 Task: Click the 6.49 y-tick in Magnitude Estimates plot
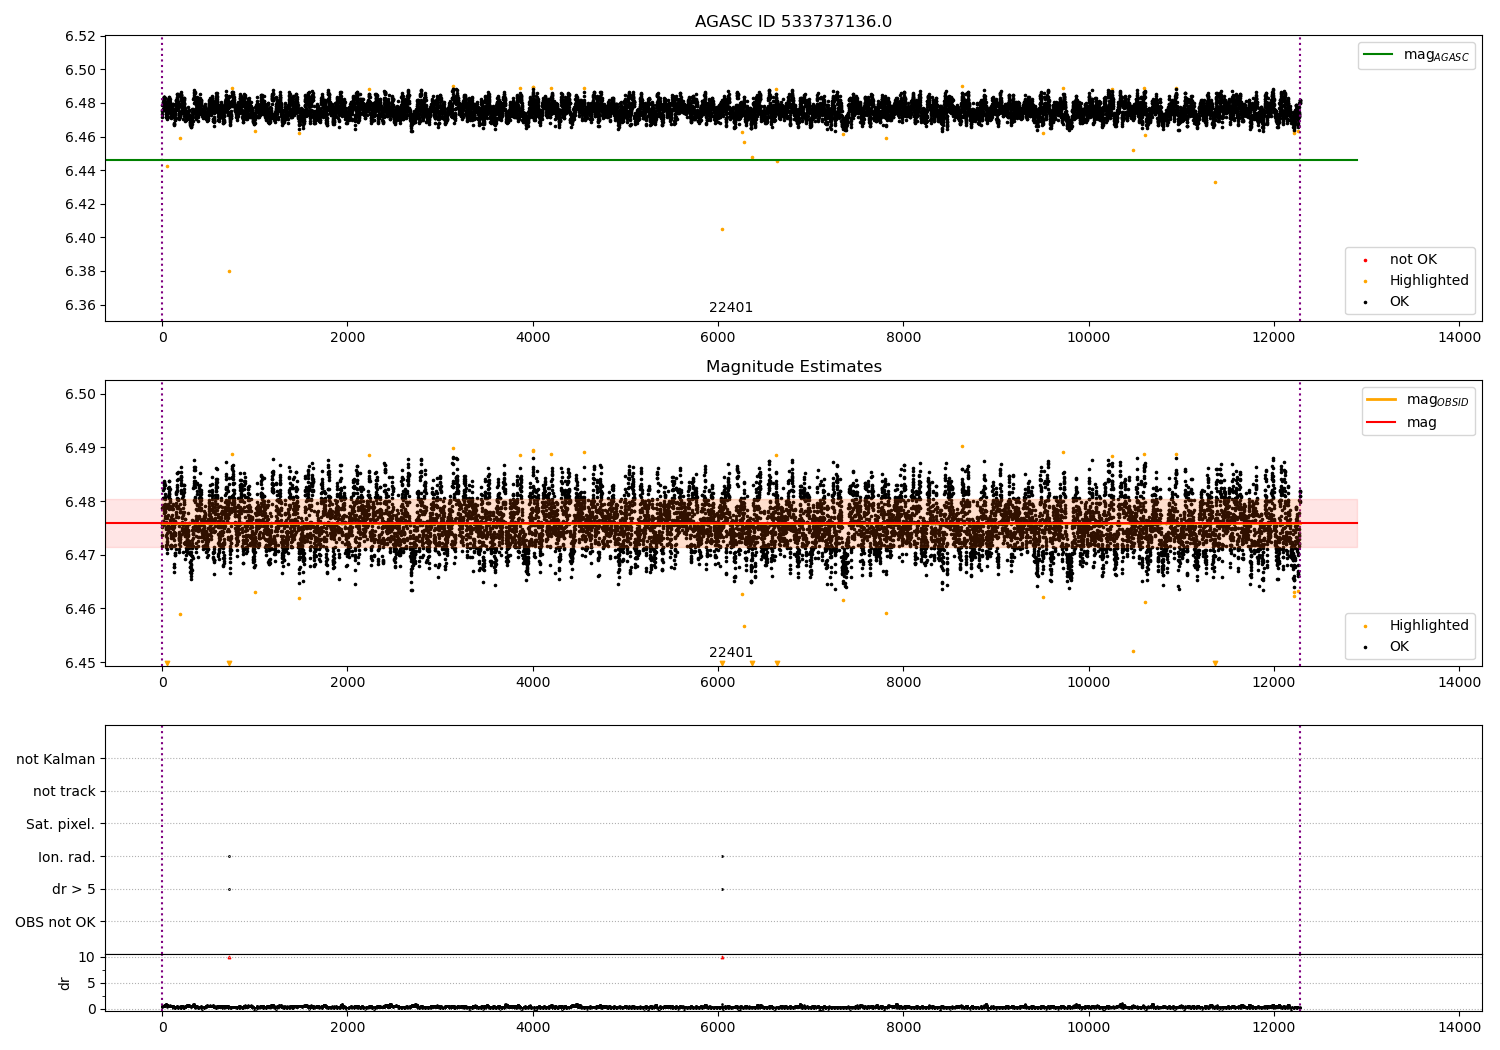click(80, 448)
